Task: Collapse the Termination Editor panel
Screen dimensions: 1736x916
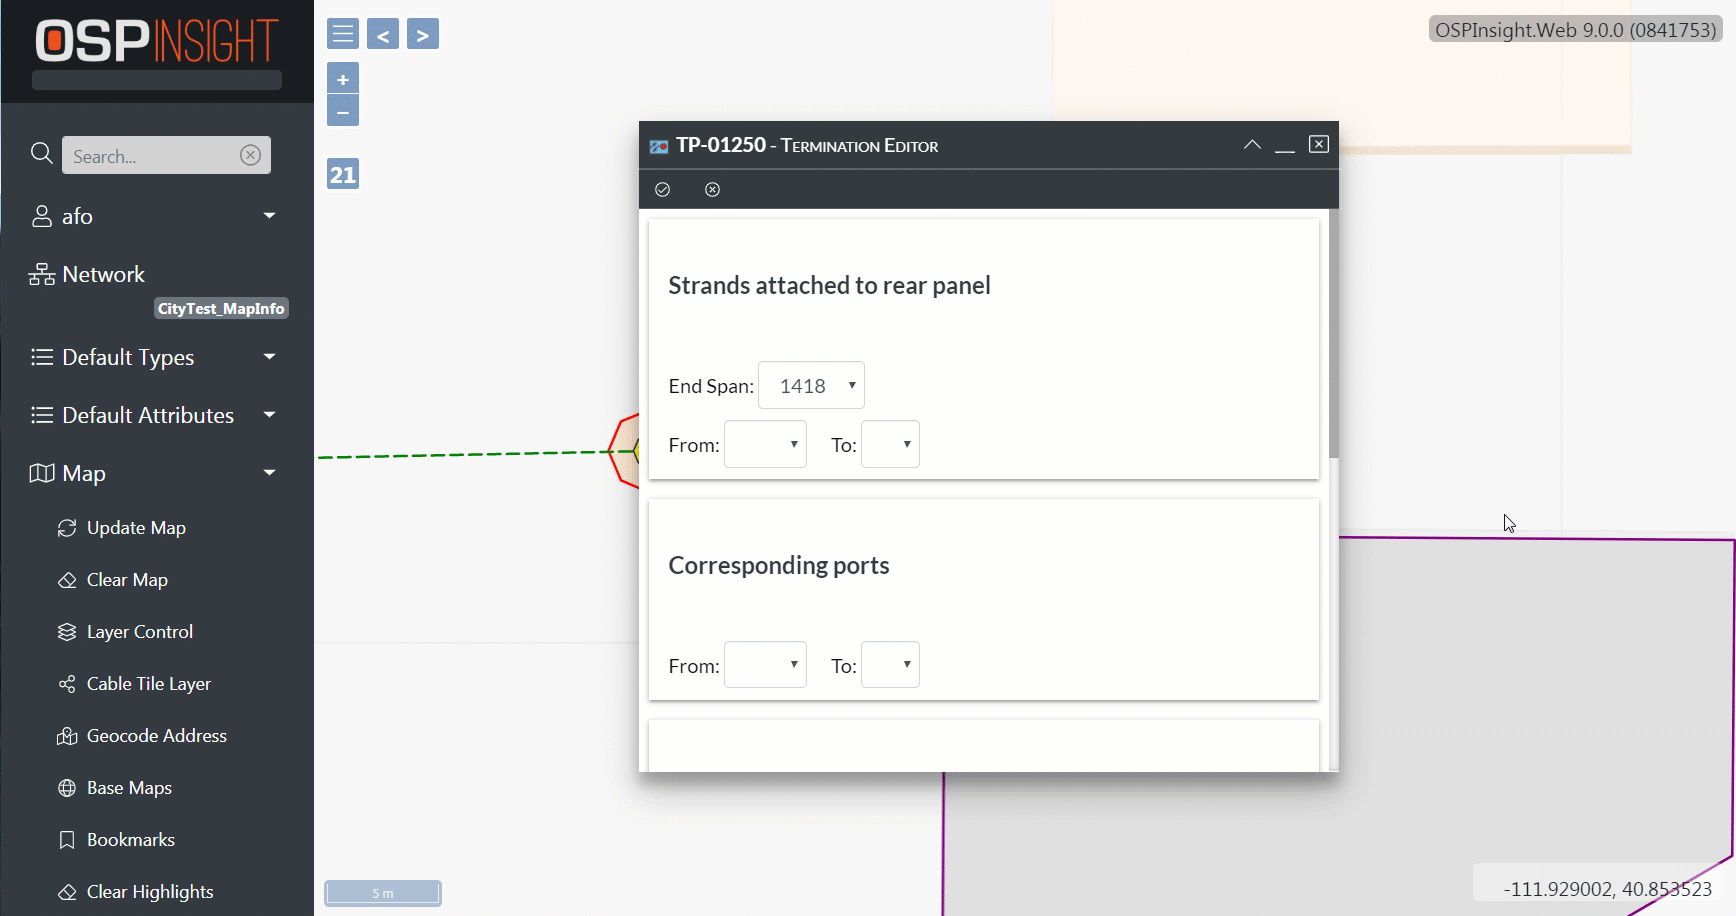Action: (x=1252, y=145)
